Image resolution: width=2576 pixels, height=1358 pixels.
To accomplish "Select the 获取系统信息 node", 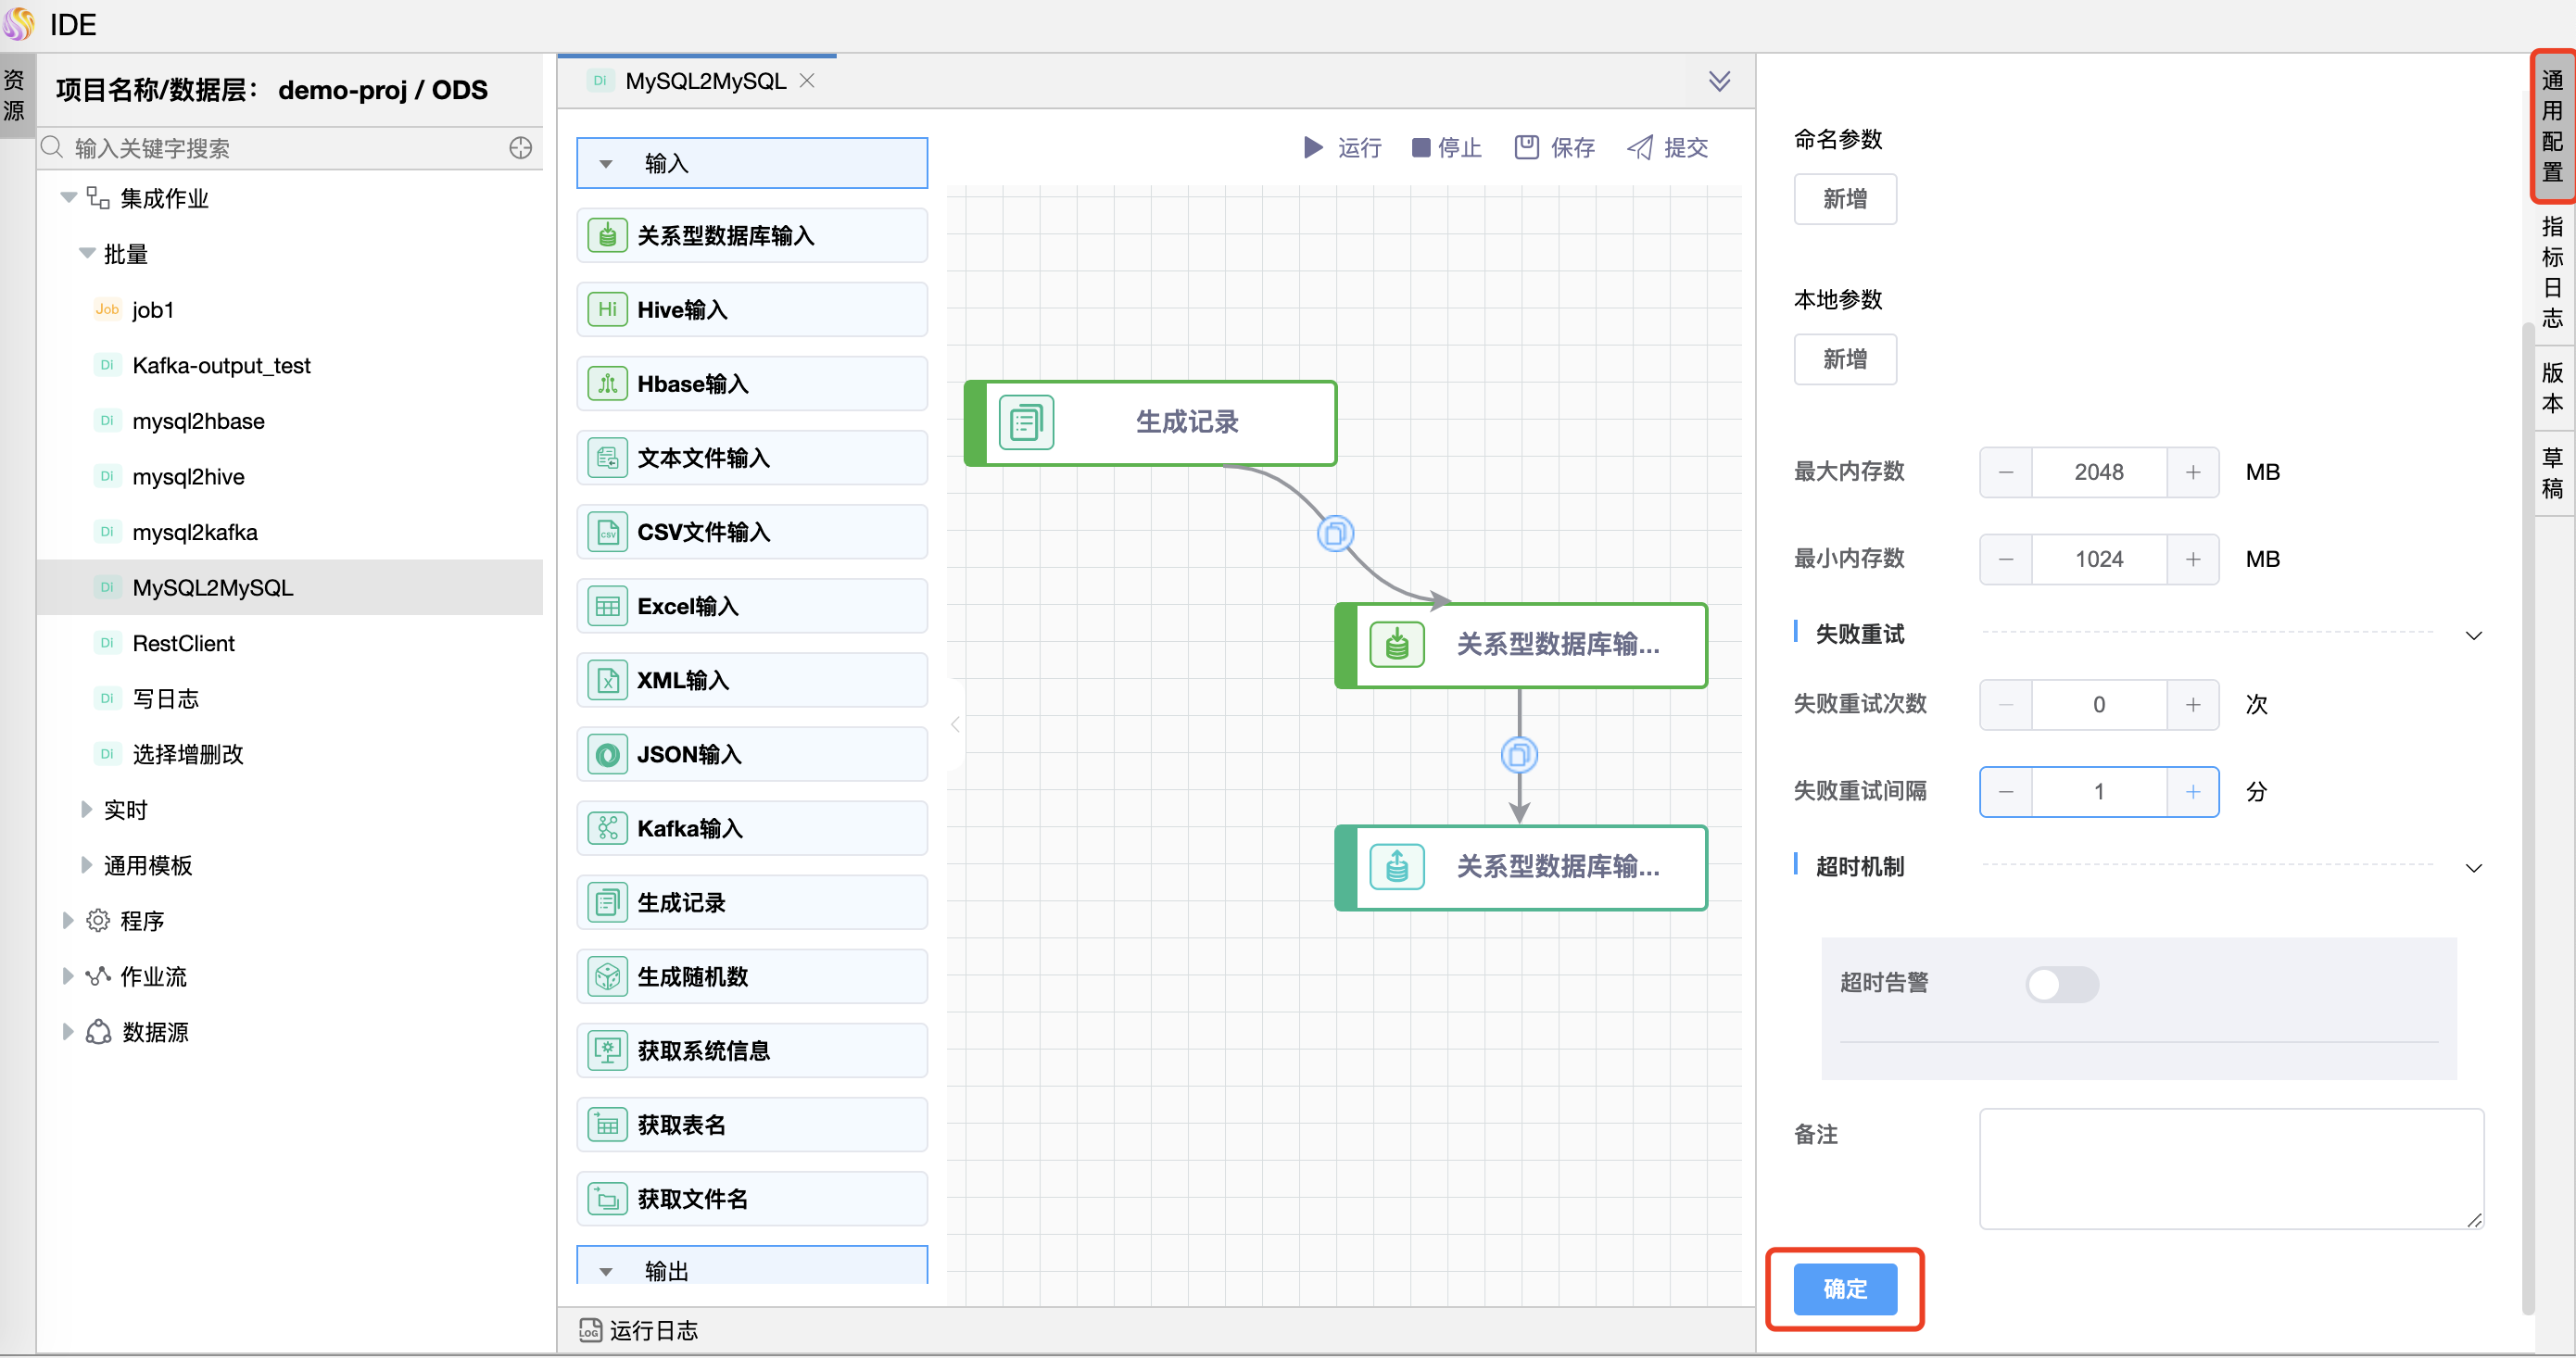I will 751,1050.
